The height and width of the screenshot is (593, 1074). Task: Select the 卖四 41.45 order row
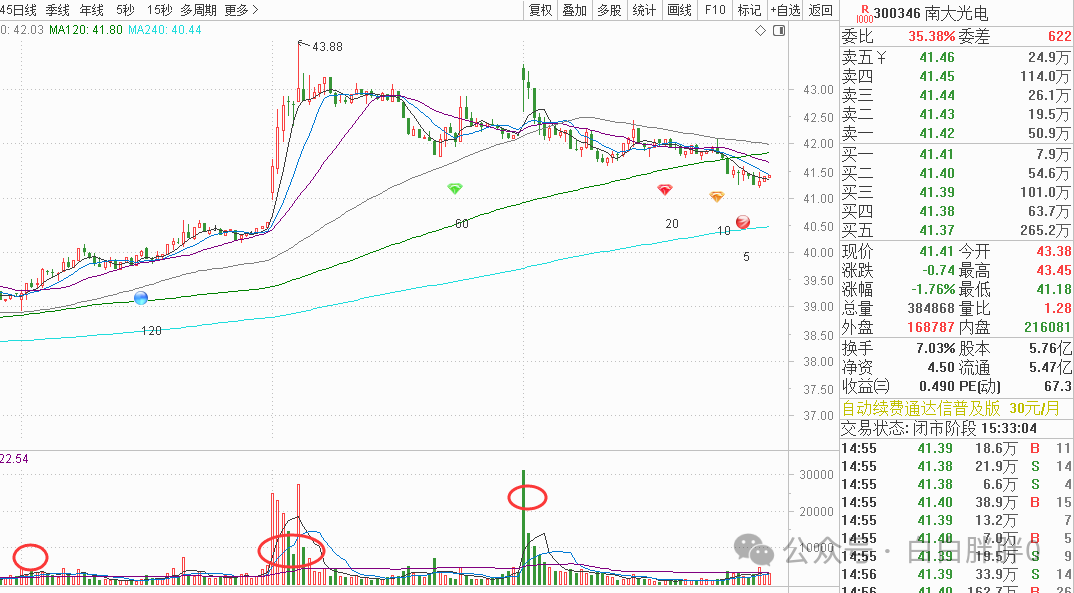pyautogui.click(x=956, y=76)
